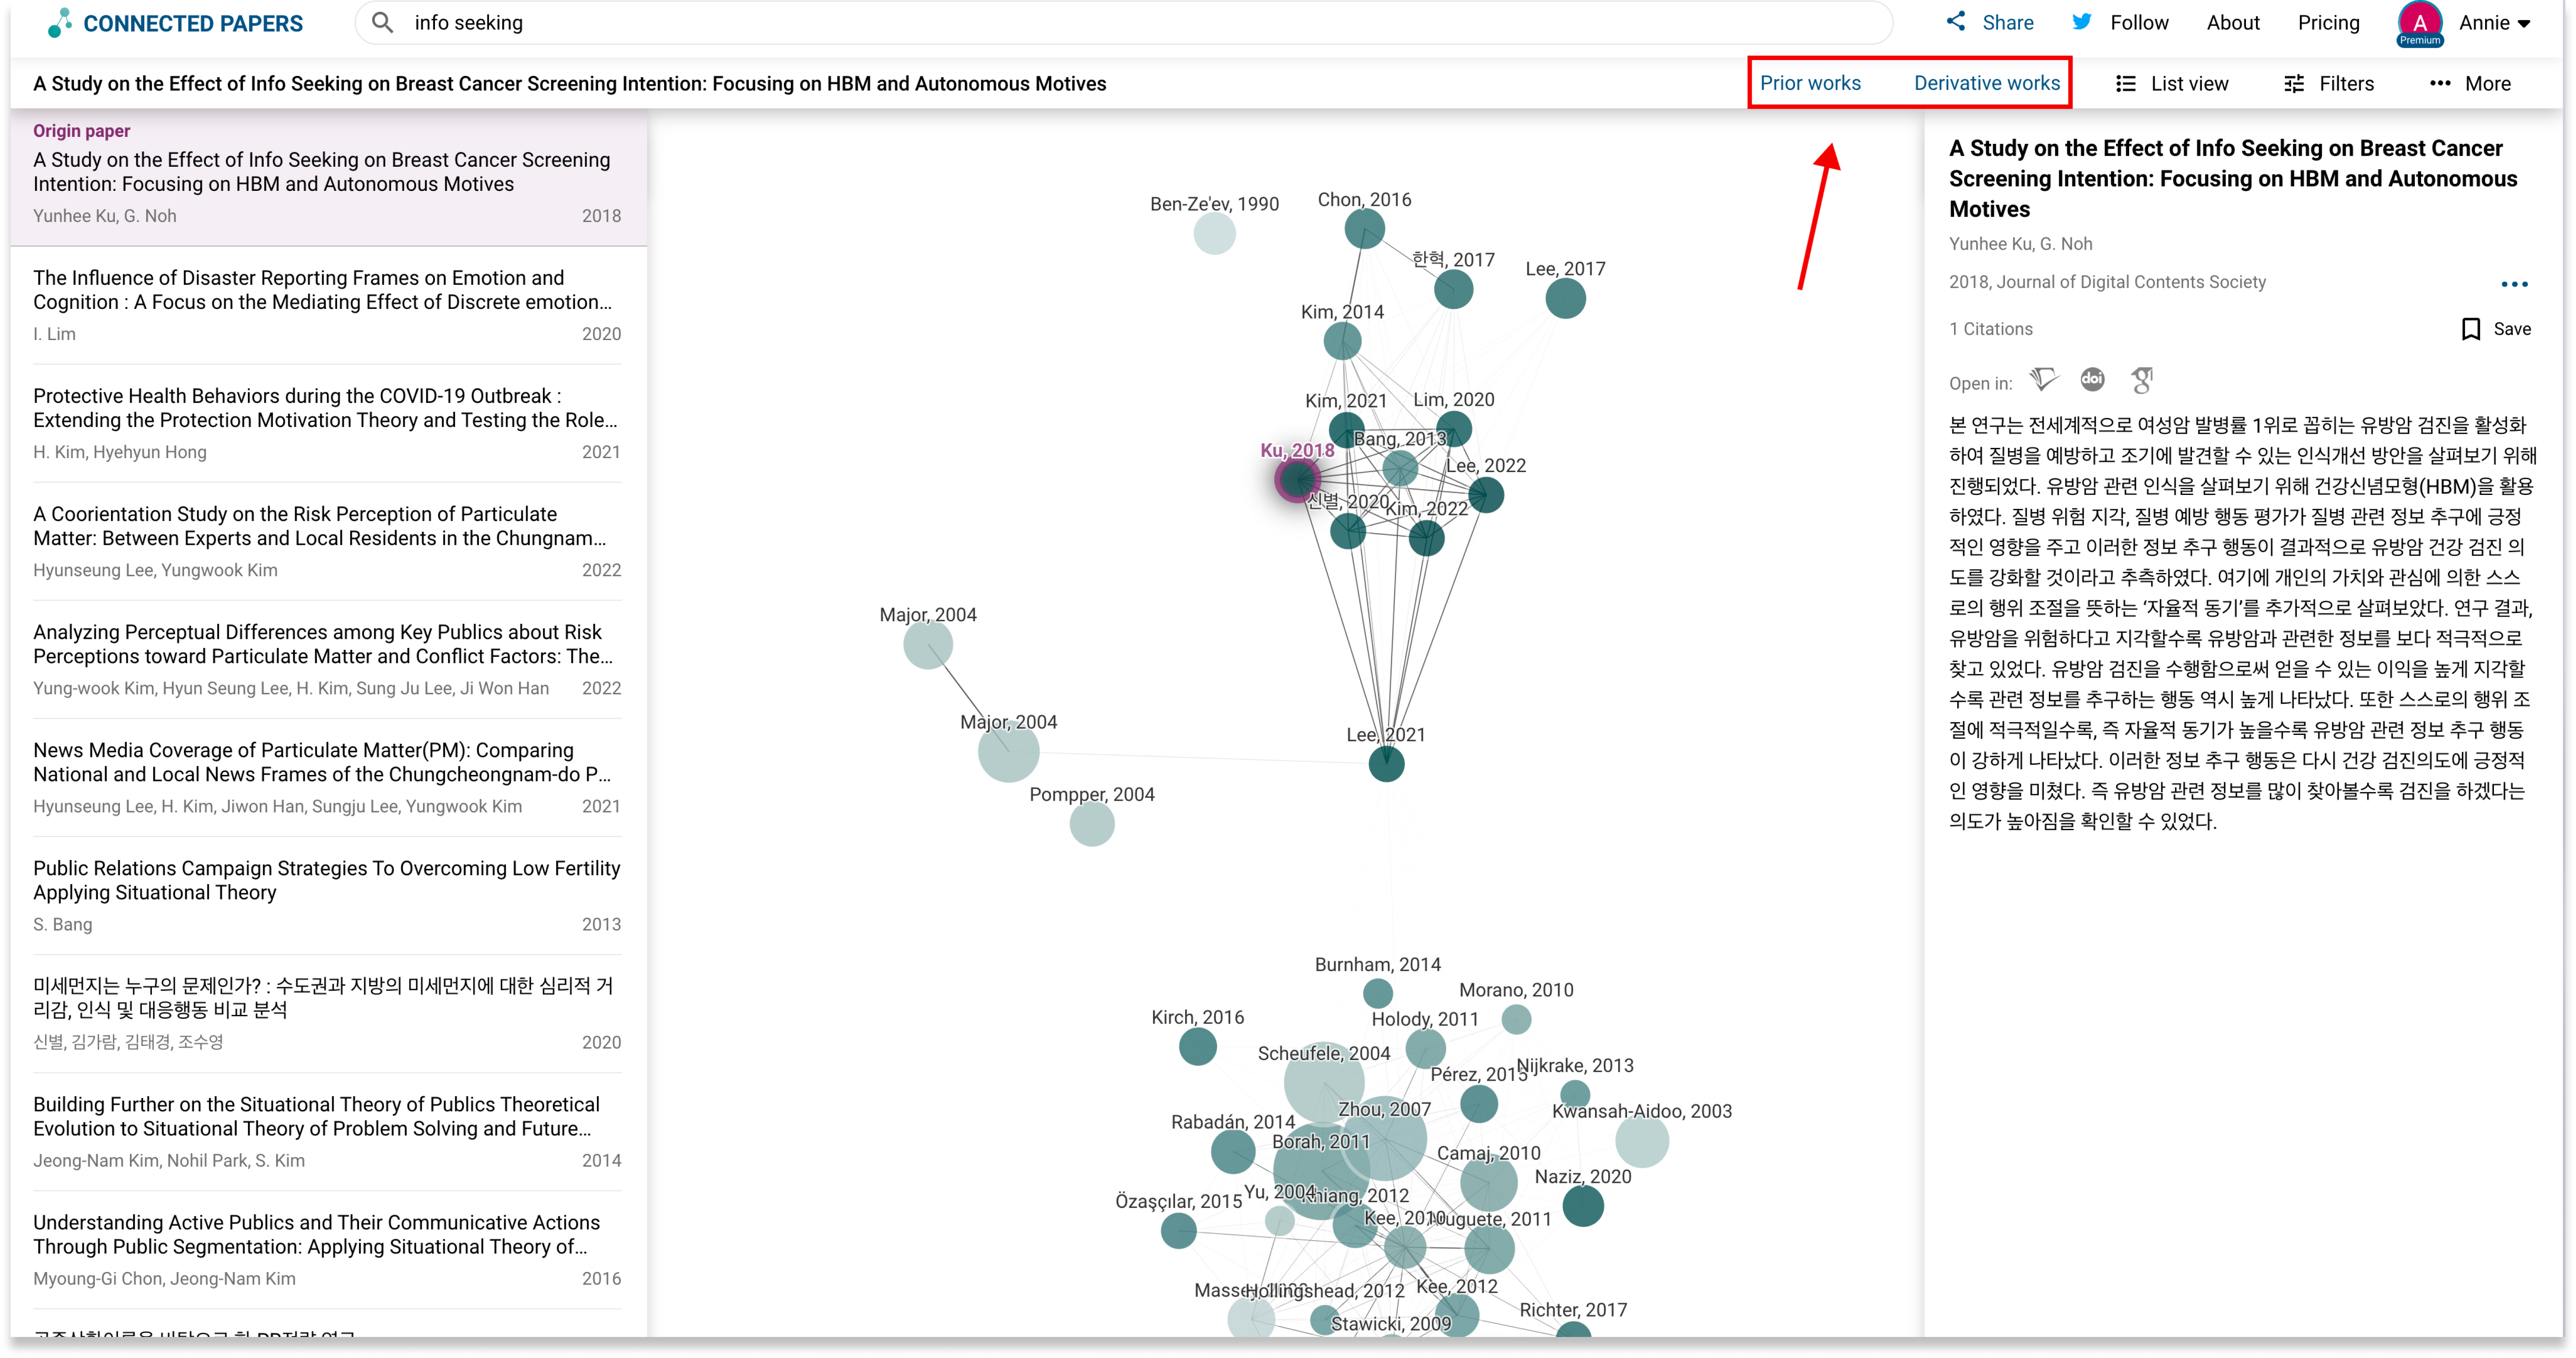
Task: Click the Kim, 2014 graph node
Action: 1342,341
